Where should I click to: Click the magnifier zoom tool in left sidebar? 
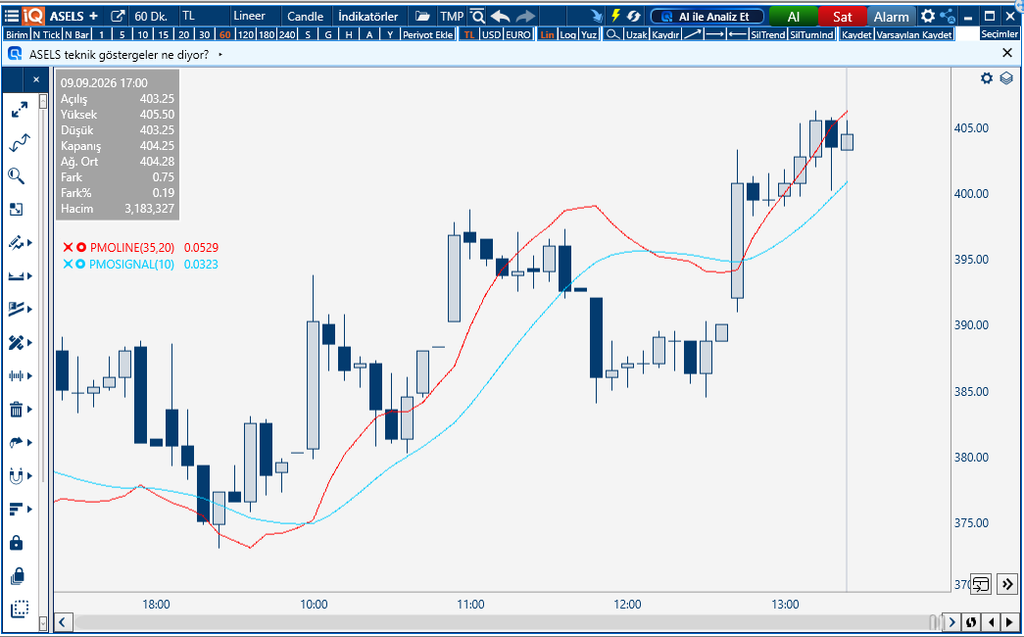16,176
